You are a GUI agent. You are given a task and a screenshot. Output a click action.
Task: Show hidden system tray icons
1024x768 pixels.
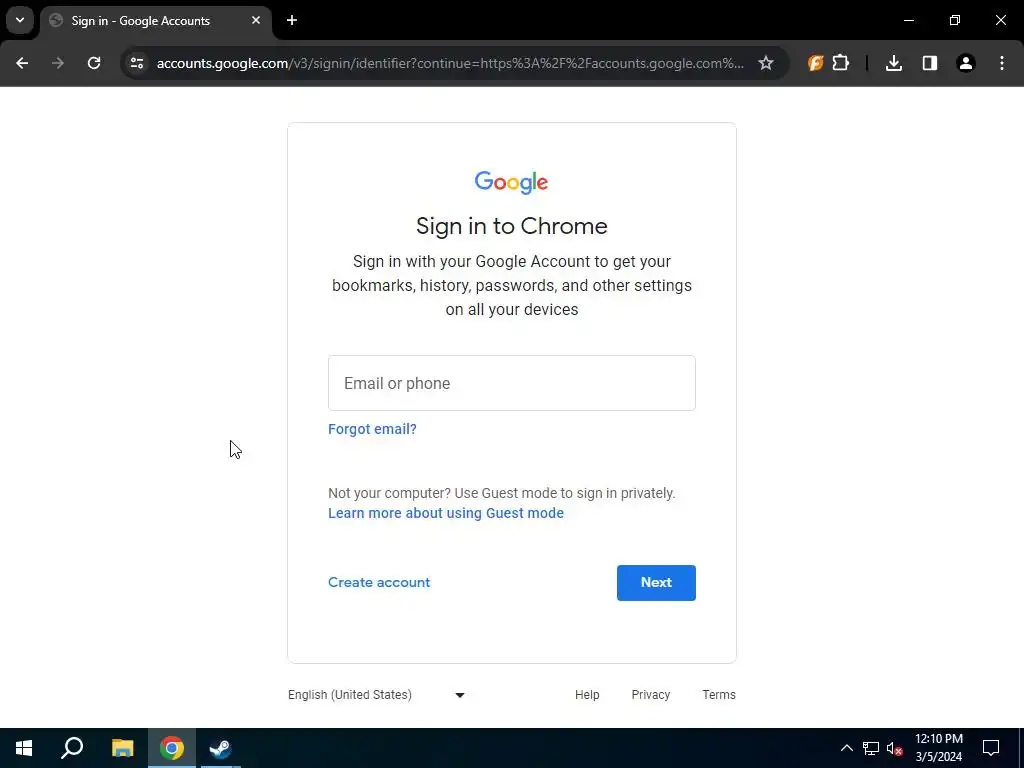pyautogui.click(x=846, y=748)
